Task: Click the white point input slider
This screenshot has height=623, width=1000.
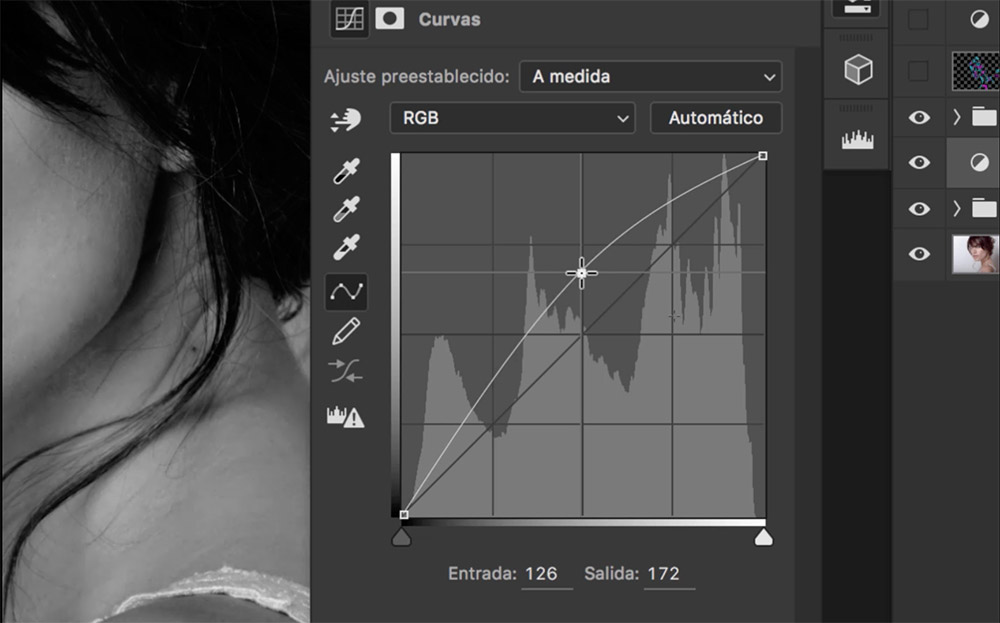Action: tap(763, 538)
